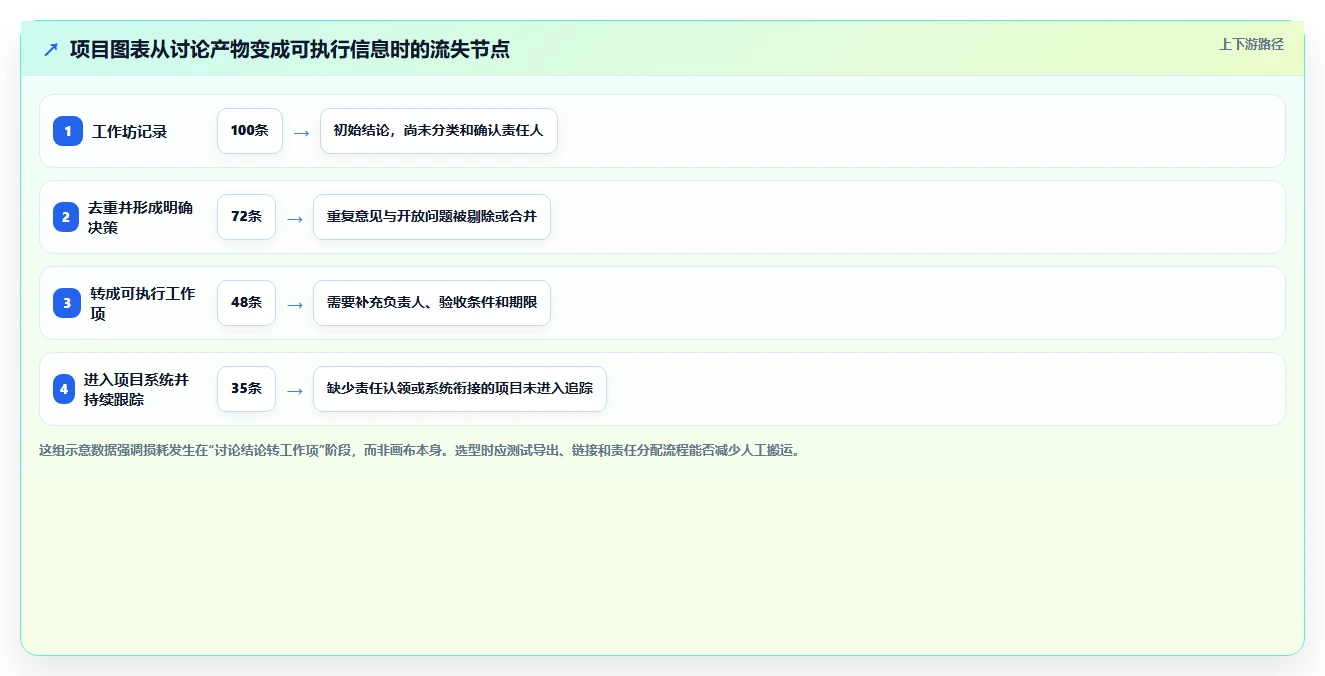This screenshot has width=1325, height=676.
Task: Select the 工作坊记录 stage label
Action: pyautogui.click(x=130, y=131)
